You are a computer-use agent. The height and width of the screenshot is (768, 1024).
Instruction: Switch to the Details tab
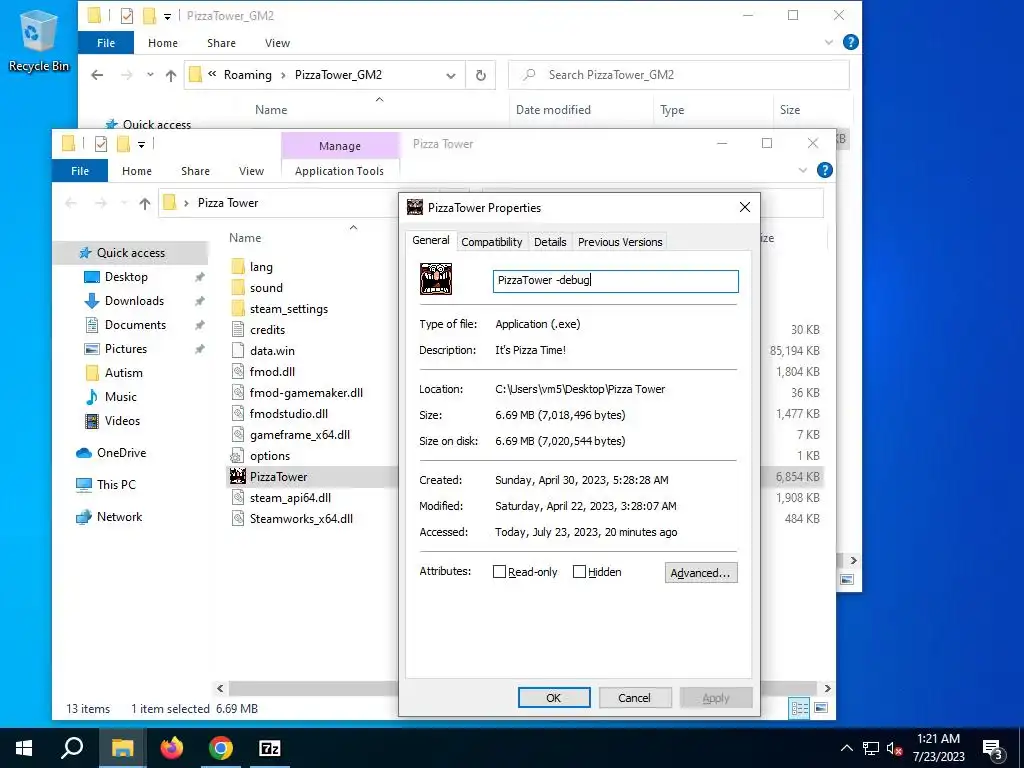pos(550,242)
